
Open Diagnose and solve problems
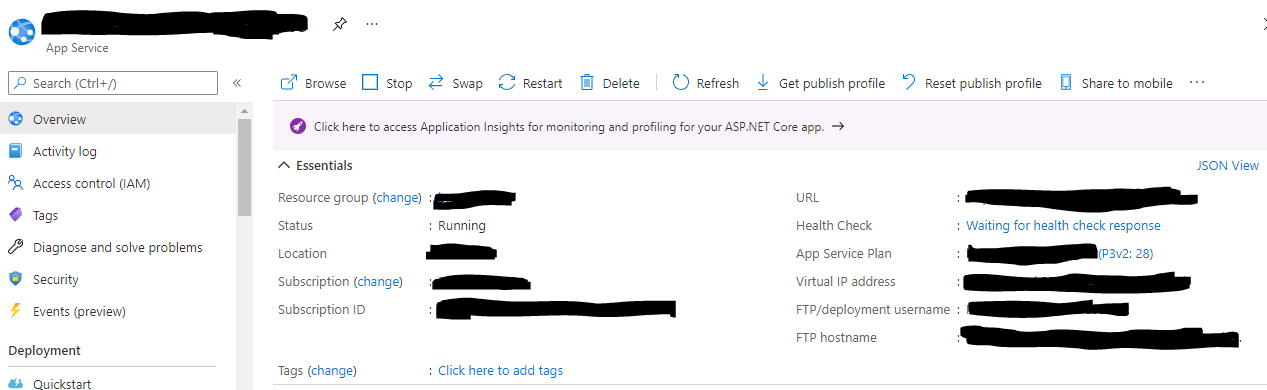pos(118,247)
